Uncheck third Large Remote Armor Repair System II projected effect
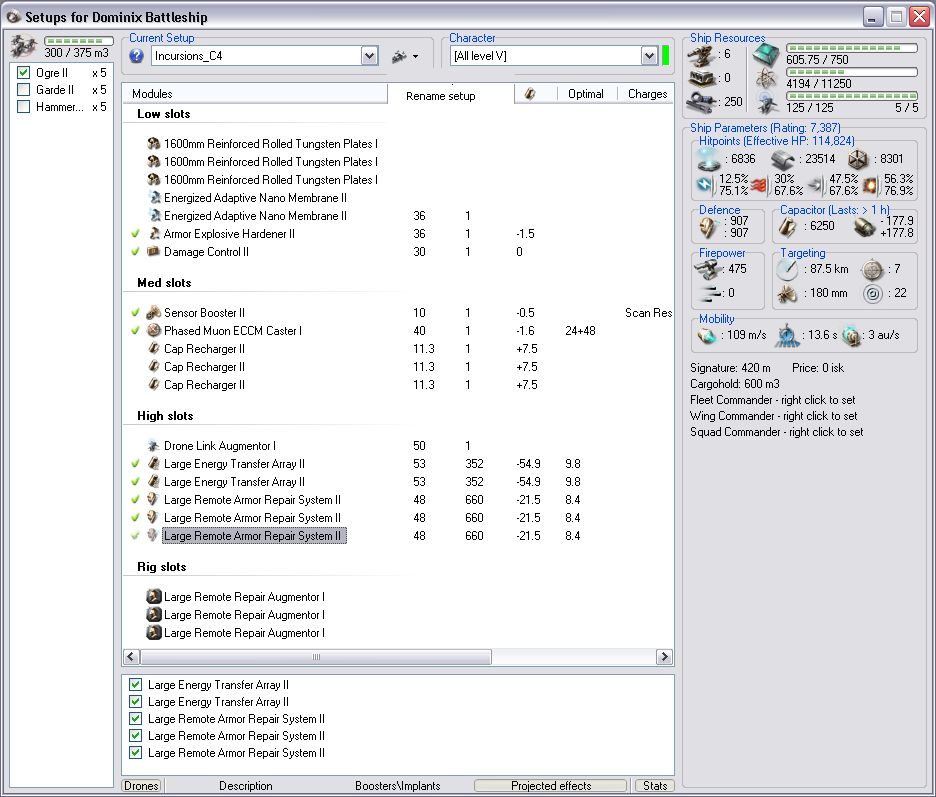This screenshot has height=797, width=936. pos(136,753)
